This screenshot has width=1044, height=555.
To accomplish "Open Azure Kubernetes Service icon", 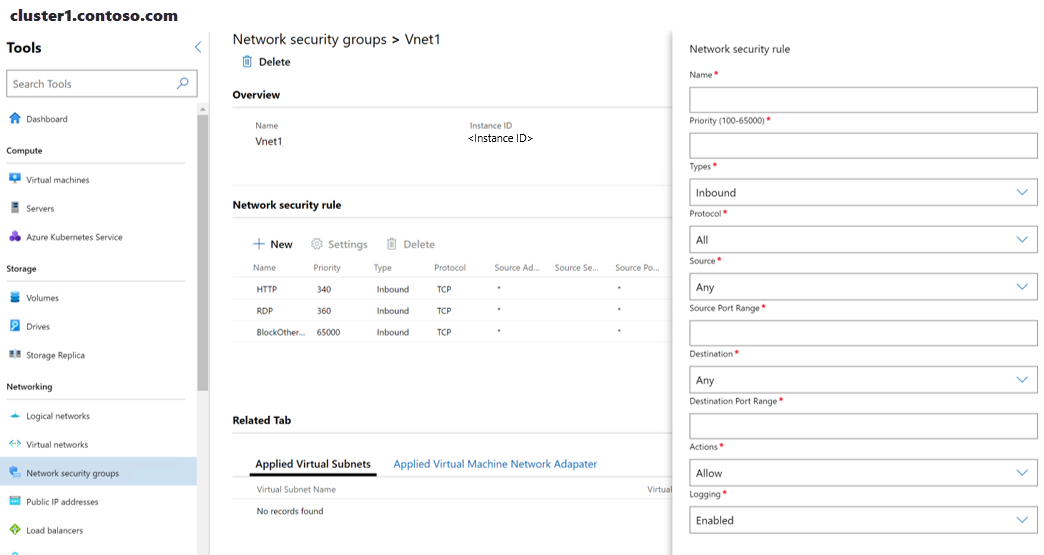I will [15, 237].
